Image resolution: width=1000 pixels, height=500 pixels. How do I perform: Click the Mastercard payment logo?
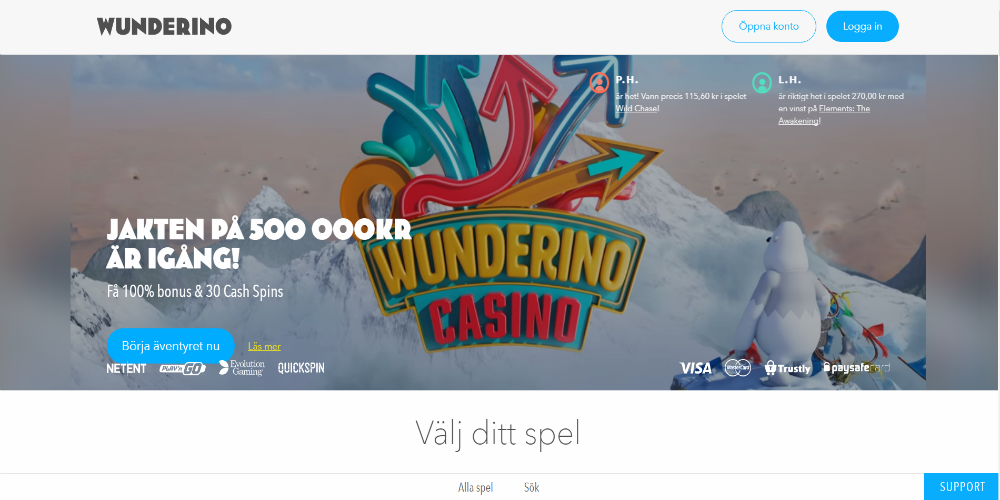[737, 368]
